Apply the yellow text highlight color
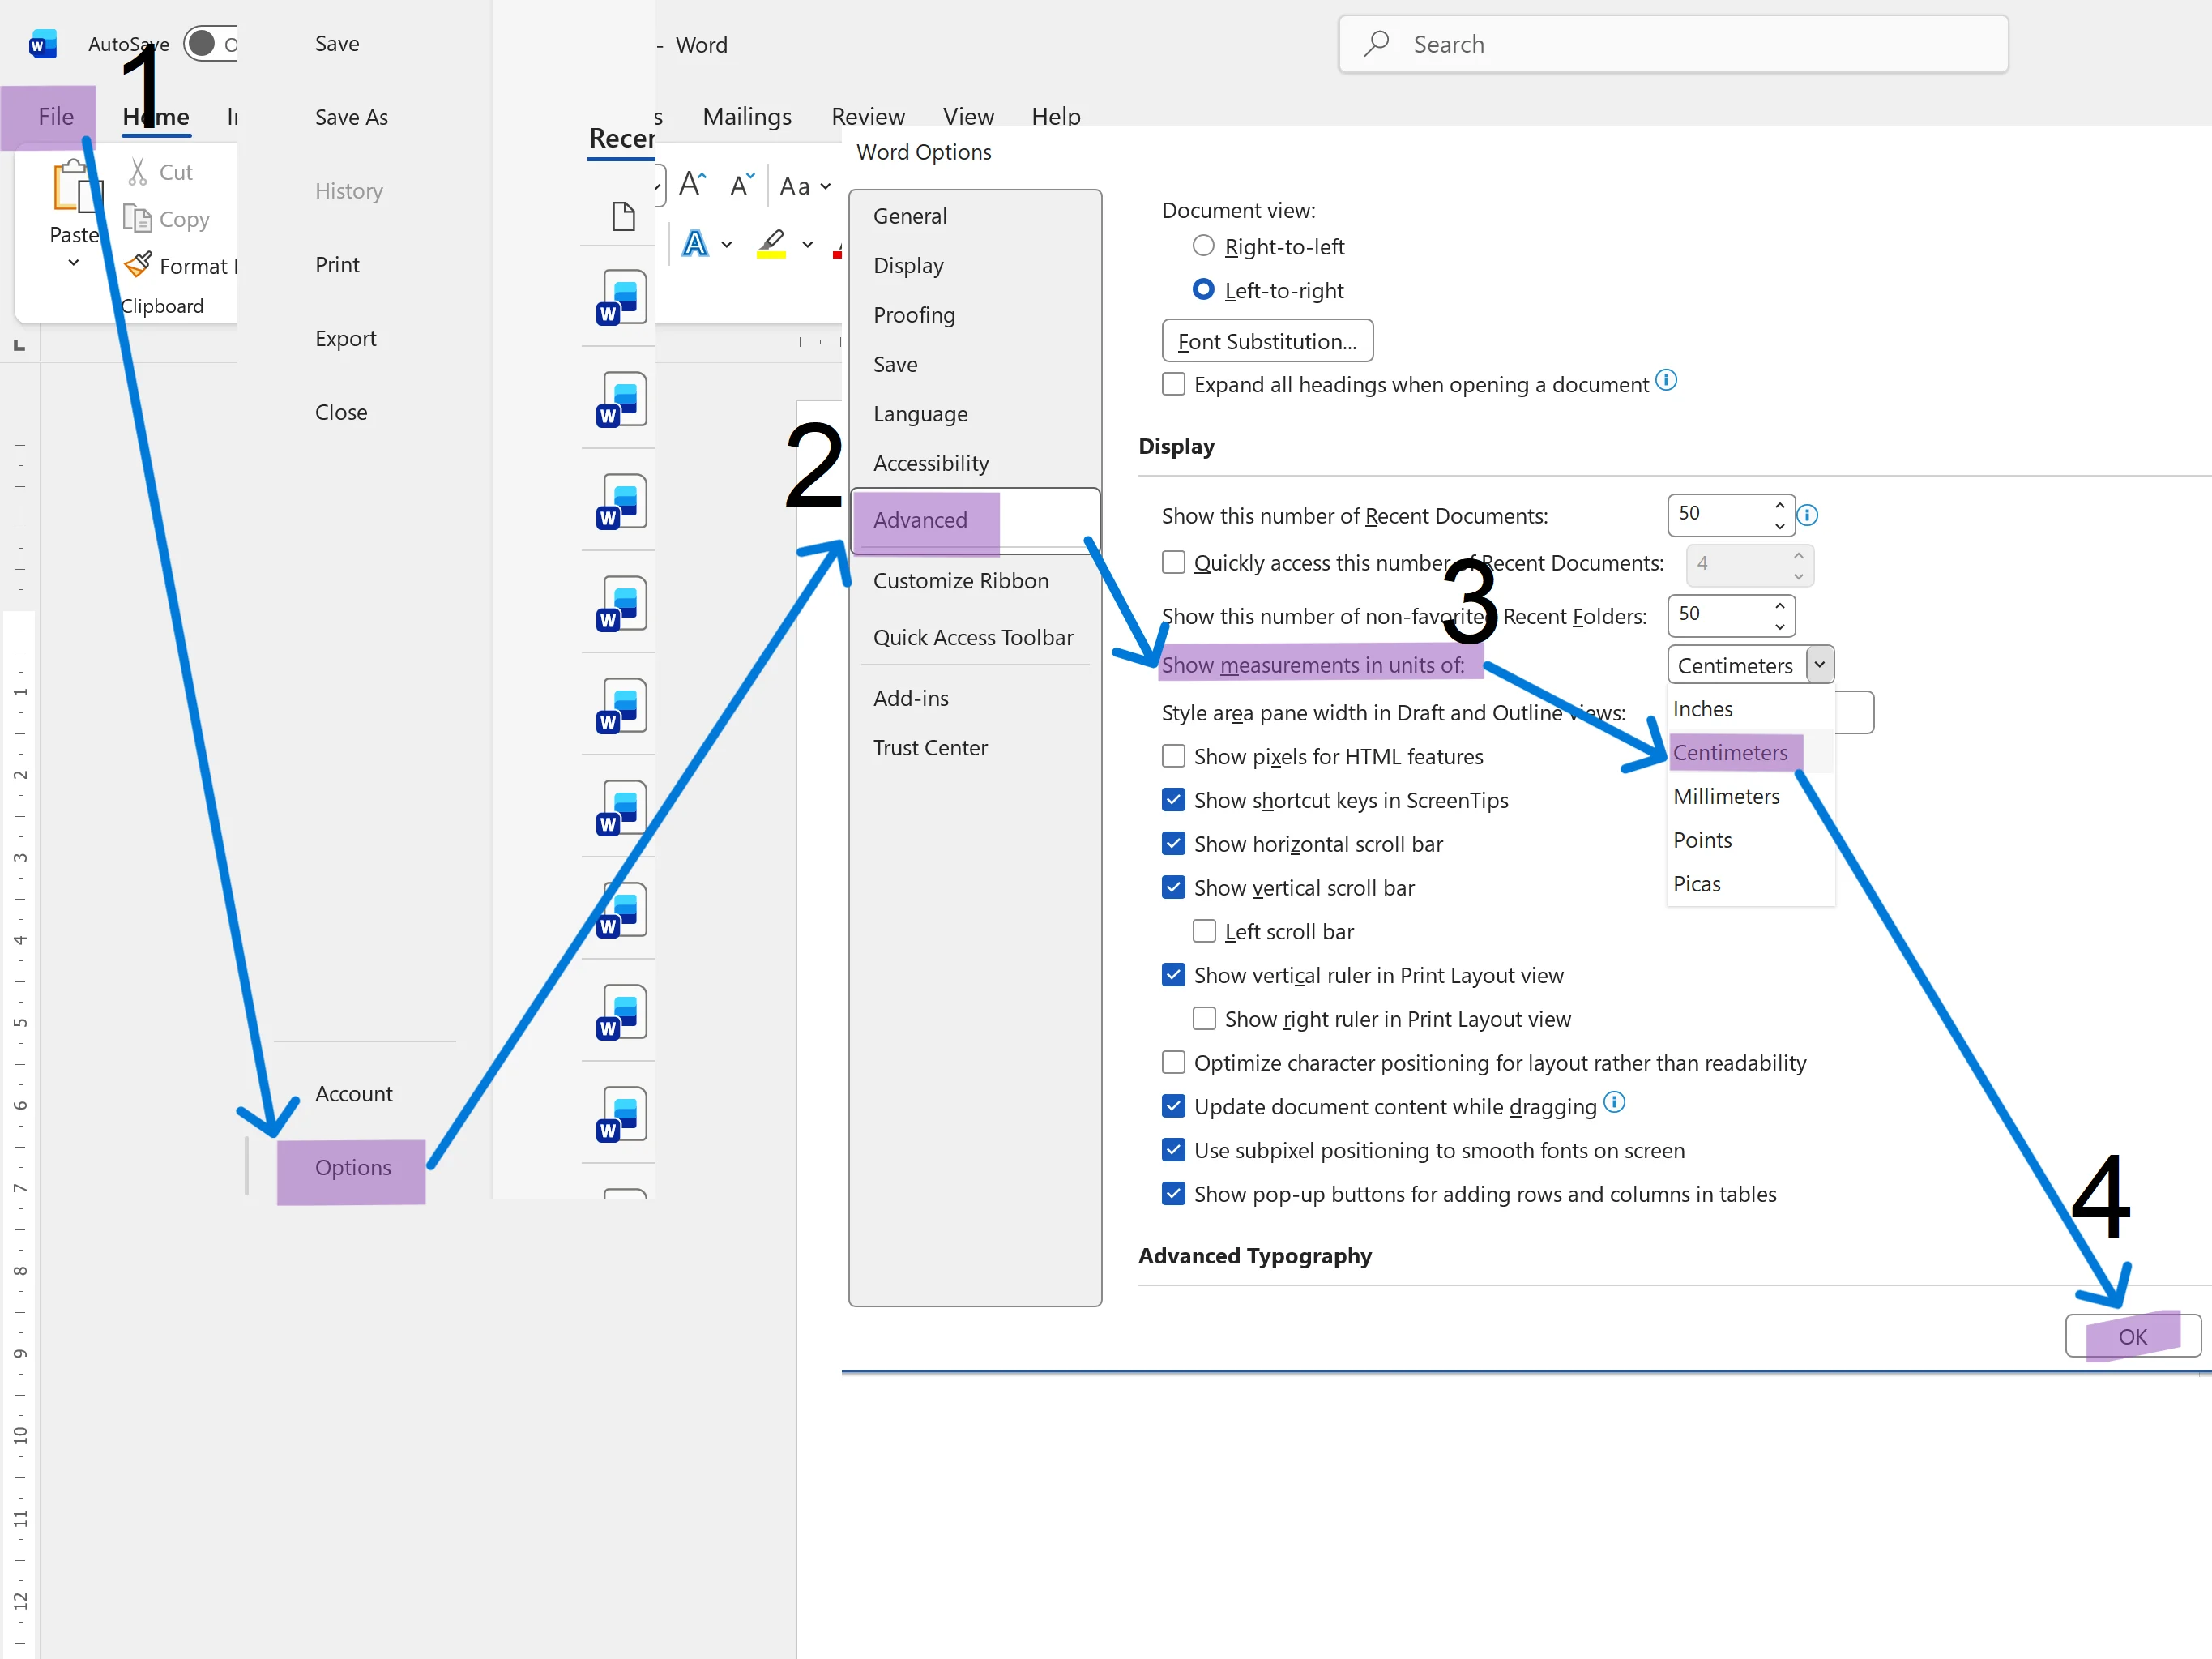Image resolution: width=2212 pixels, height=1659 pixels. (771, 243)
